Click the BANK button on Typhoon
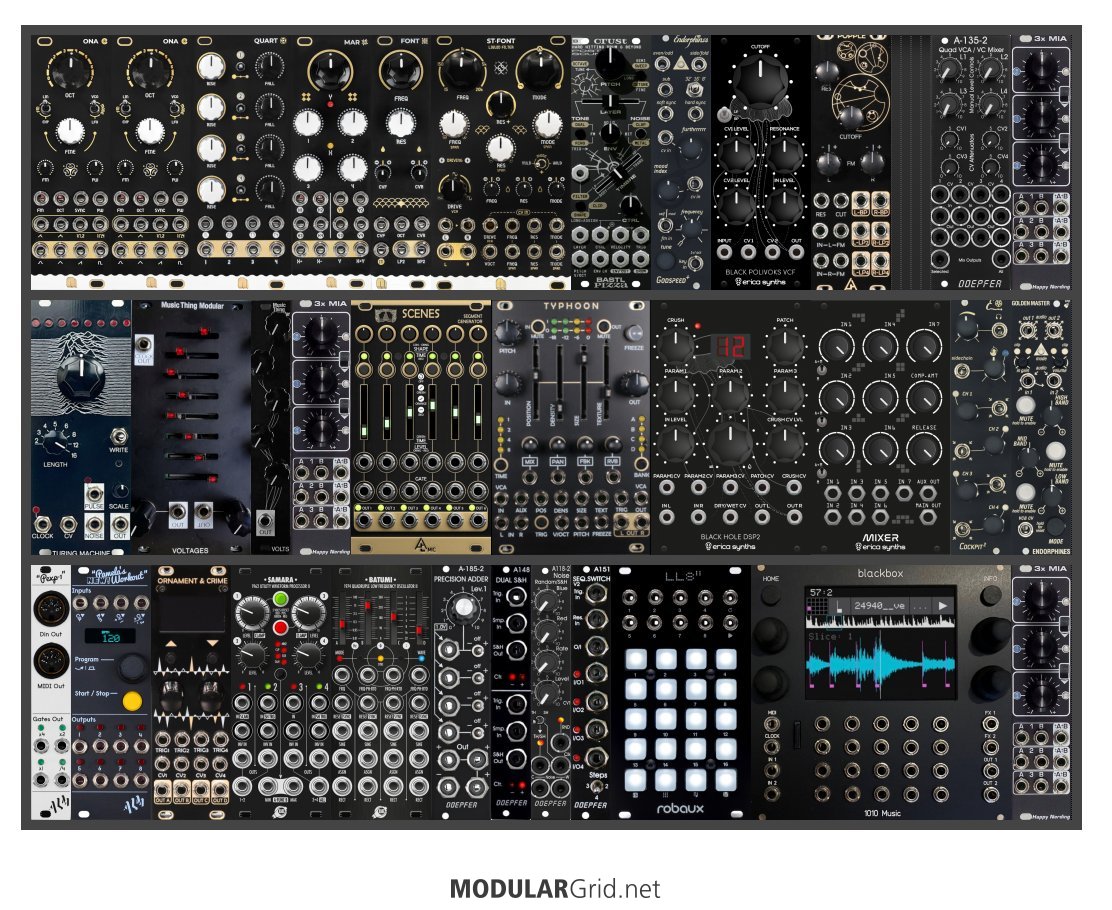 (640, 462)
